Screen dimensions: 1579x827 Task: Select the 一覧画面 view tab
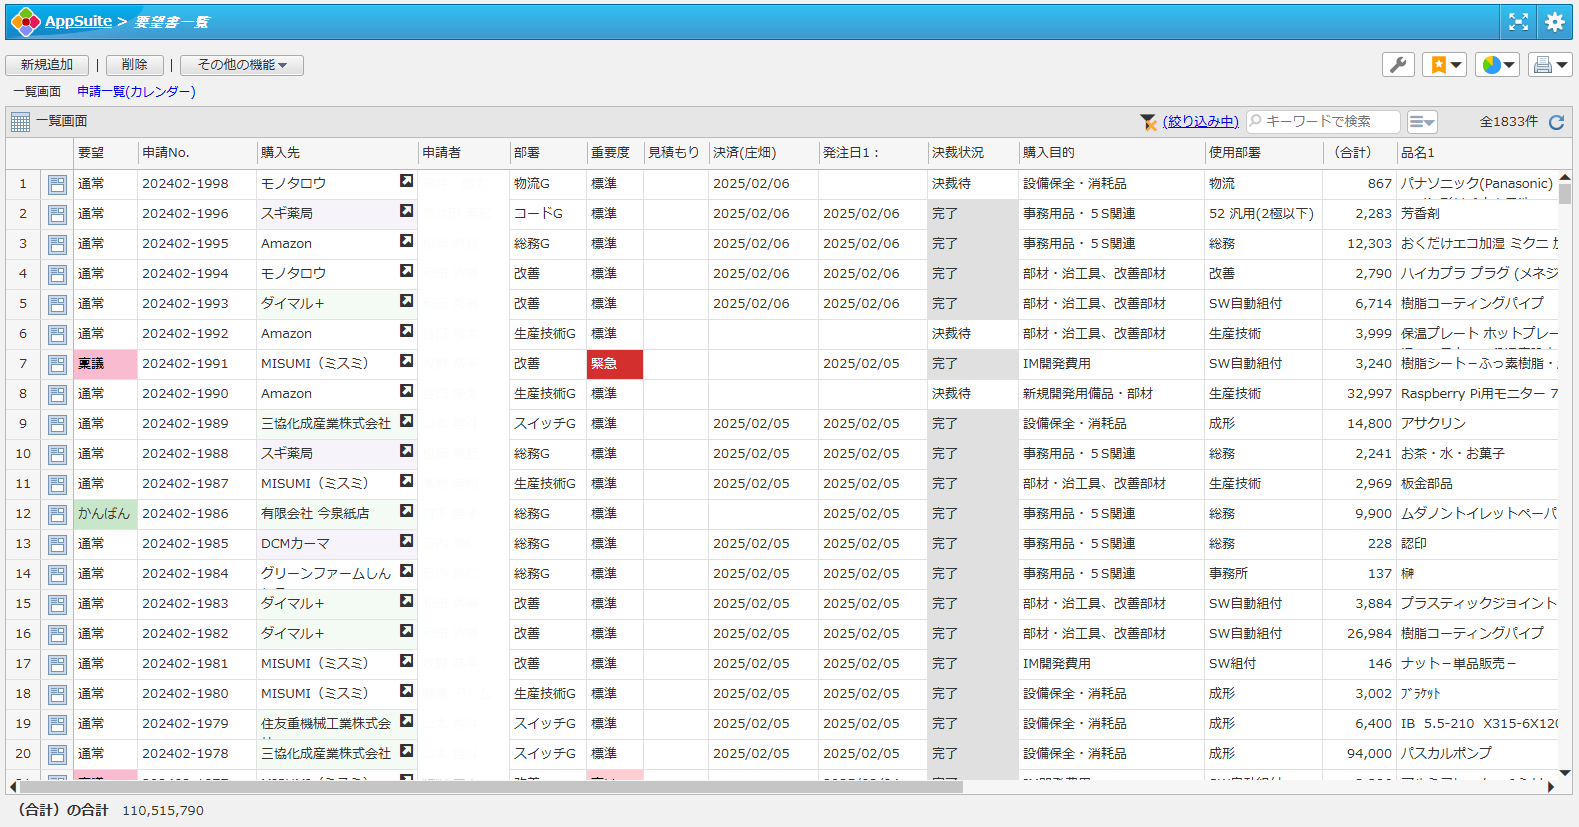[37, 91]
